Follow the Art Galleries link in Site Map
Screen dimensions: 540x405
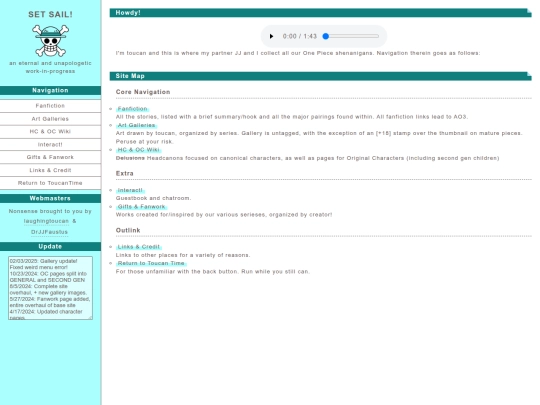click(136, 125)
